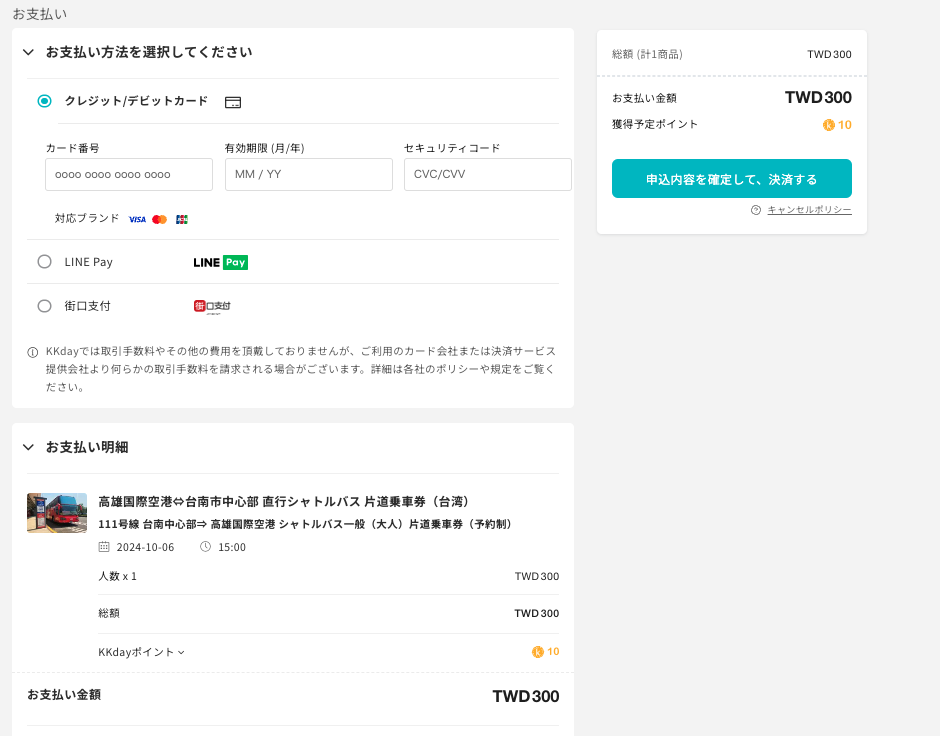Focus the 有効期限 MM / YY field
This screenshot has width=940, height=736.
[308, 174]
